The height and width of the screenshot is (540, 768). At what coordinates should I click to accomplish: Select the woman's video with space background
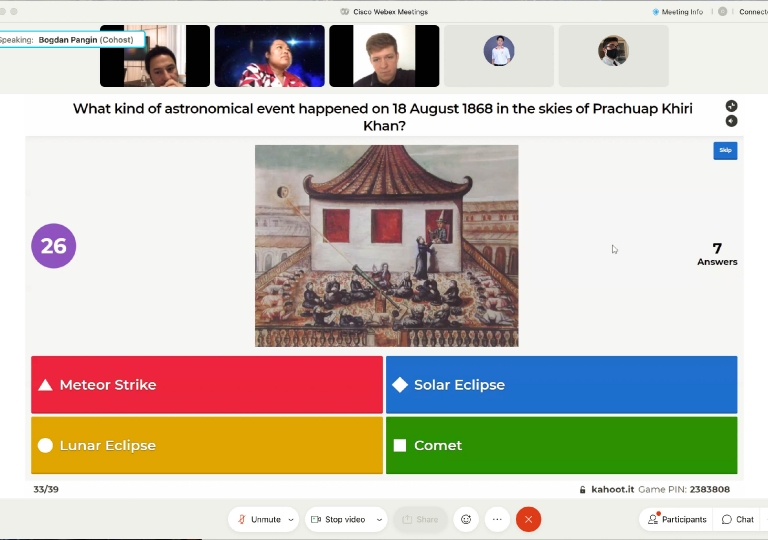269,56
